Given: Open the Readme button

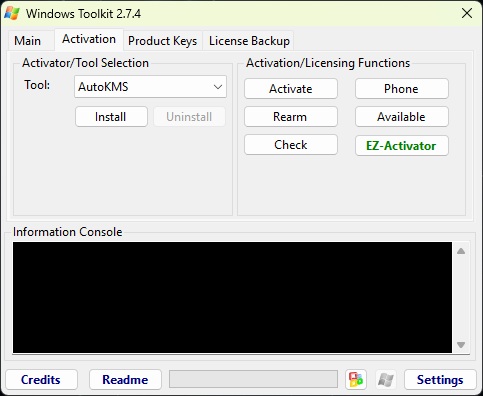Looking at the screenshot, I should [125, 379].
